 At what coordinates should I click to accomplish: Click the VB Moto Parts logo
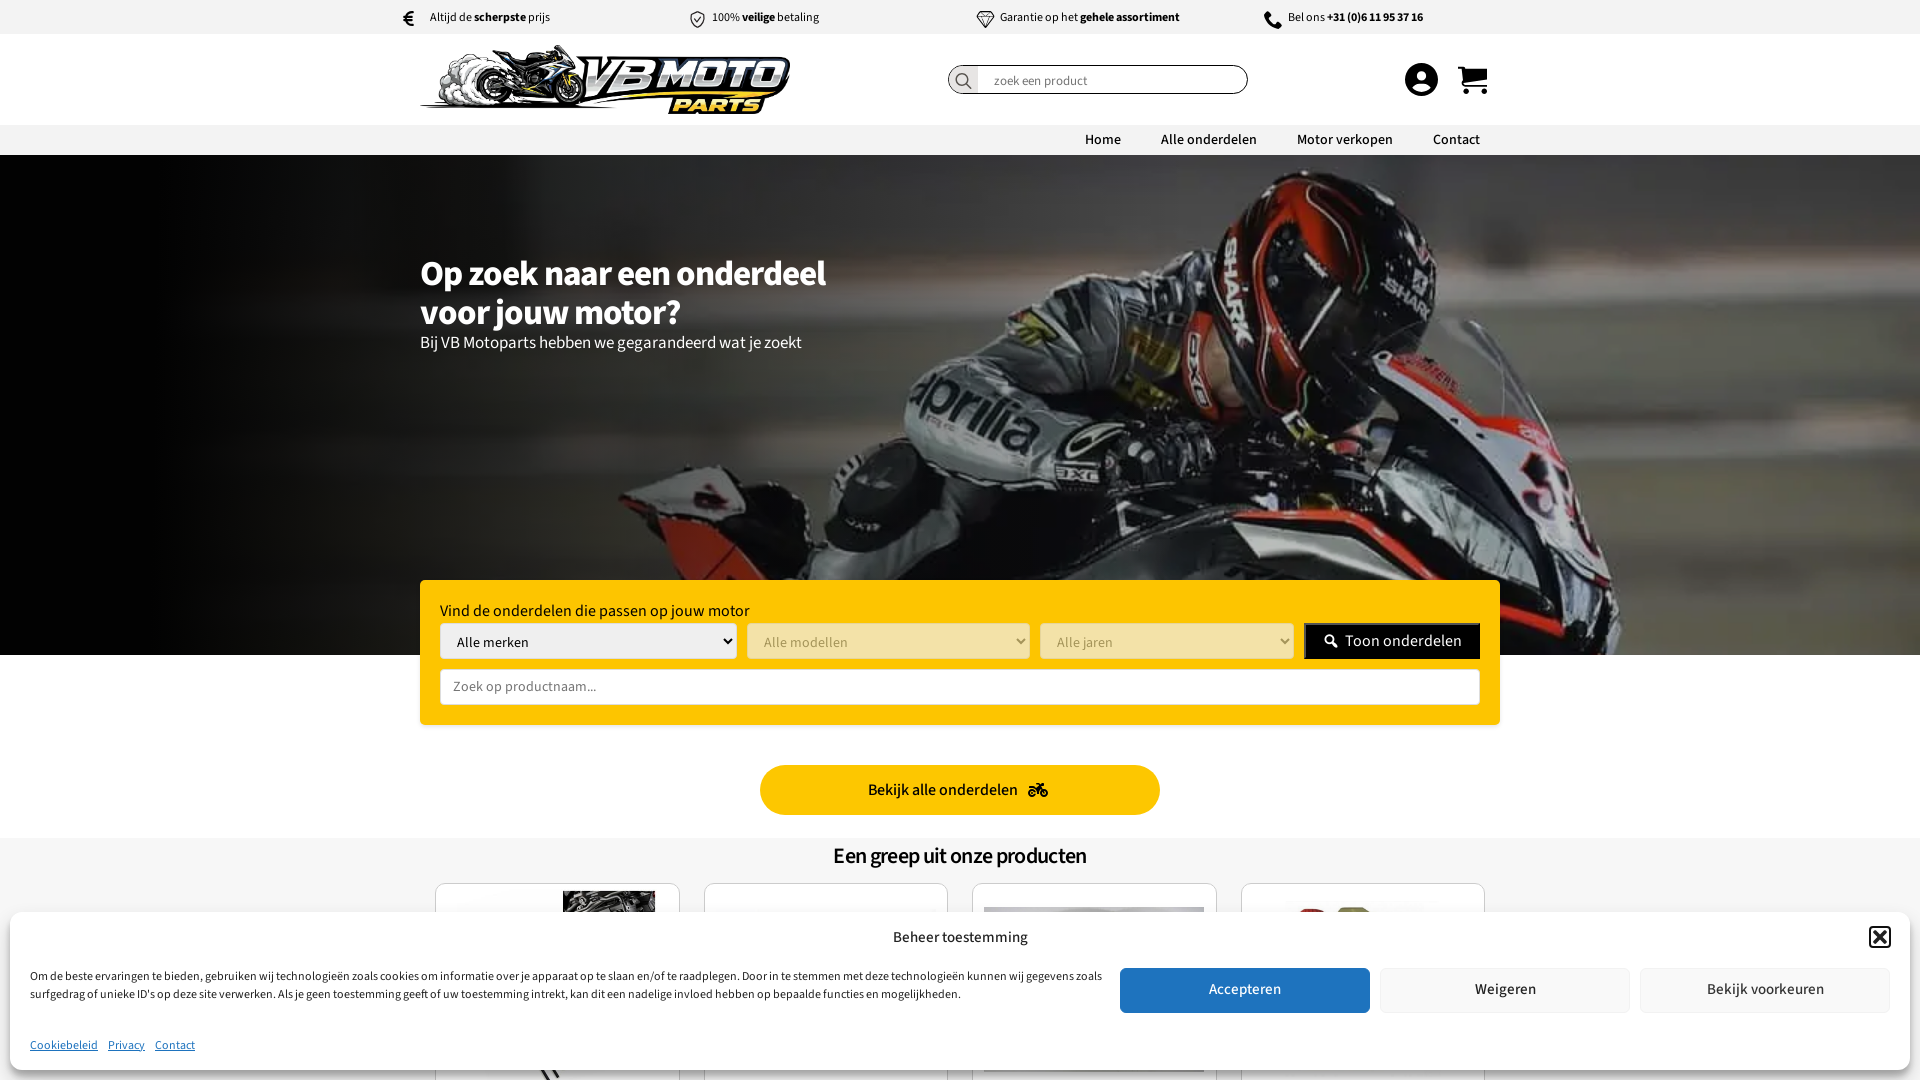605,79
